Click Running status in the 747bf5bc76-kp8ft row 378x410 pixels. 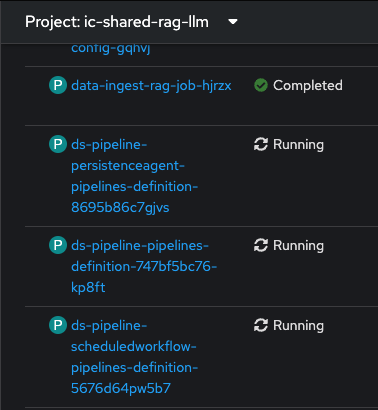click(298, 246)
